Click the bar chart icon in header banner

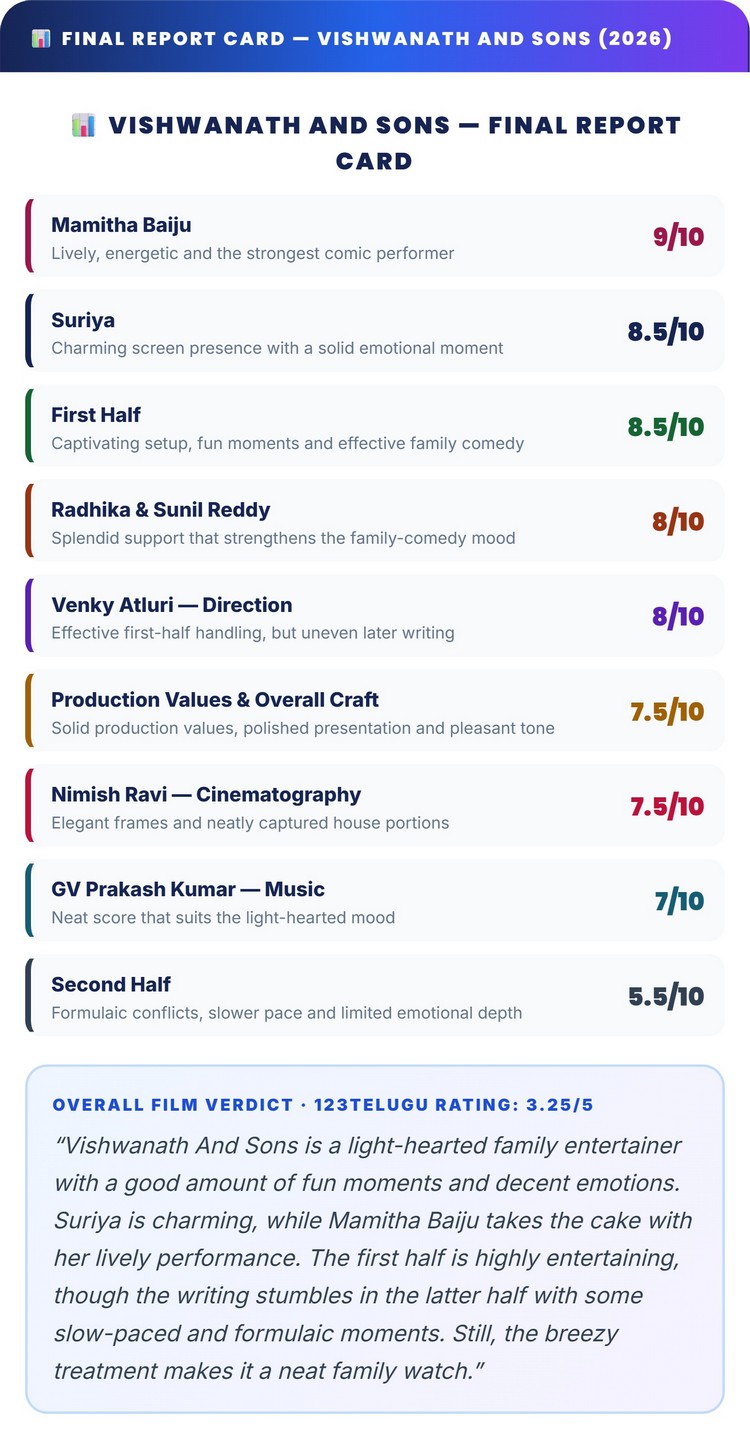pos(41,38)
